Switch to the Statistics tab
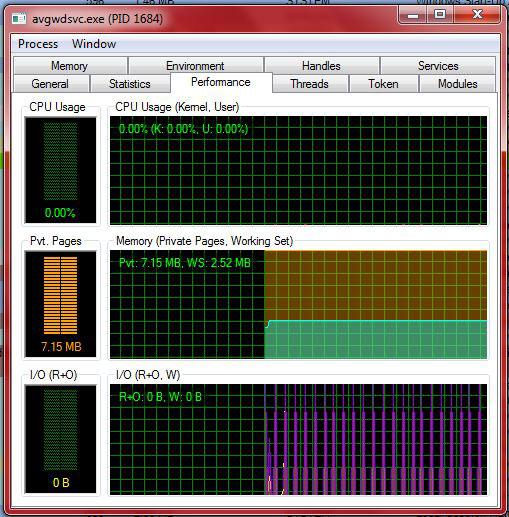The image size is (509, 517). tap(130, 84)
